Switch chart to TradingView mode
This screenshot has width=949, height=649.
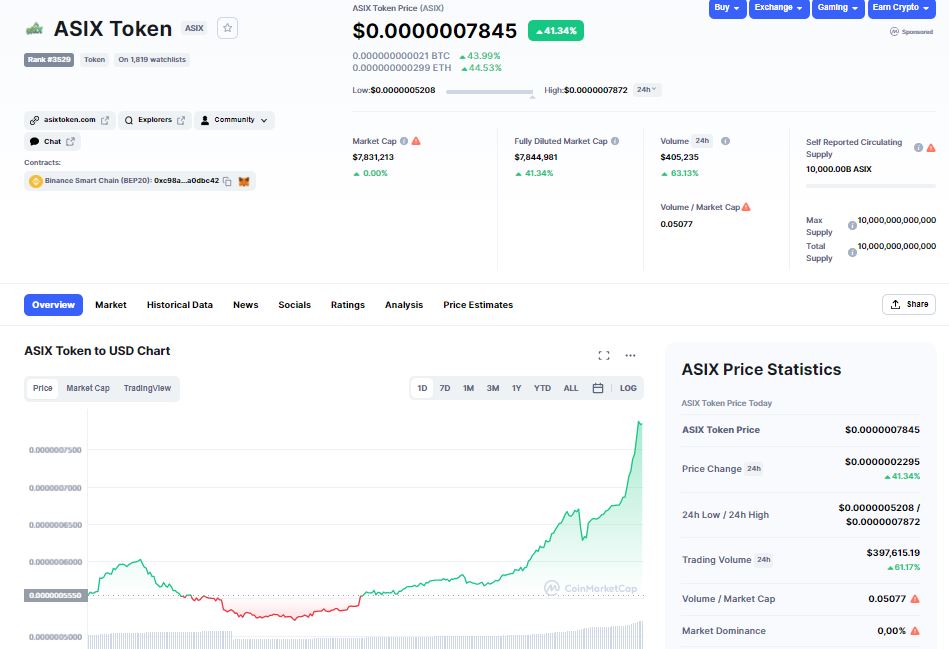[147, 388]
